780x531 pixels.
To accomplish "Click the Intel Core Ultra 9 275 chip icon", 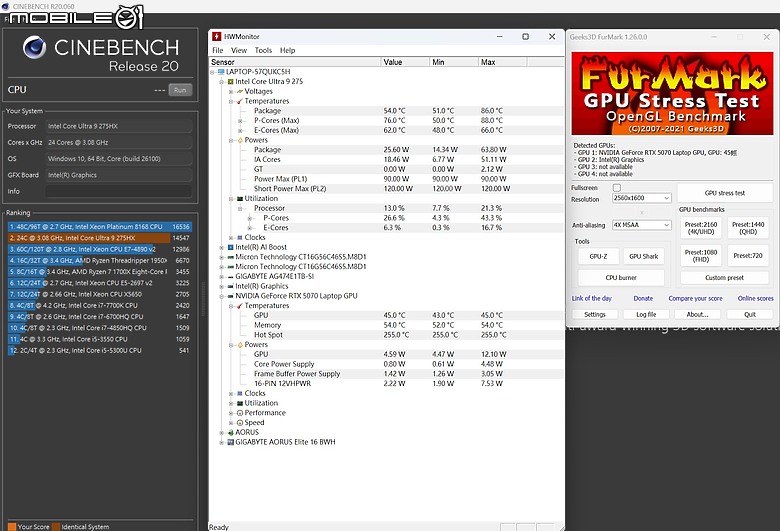I will (x=231, y=82).
